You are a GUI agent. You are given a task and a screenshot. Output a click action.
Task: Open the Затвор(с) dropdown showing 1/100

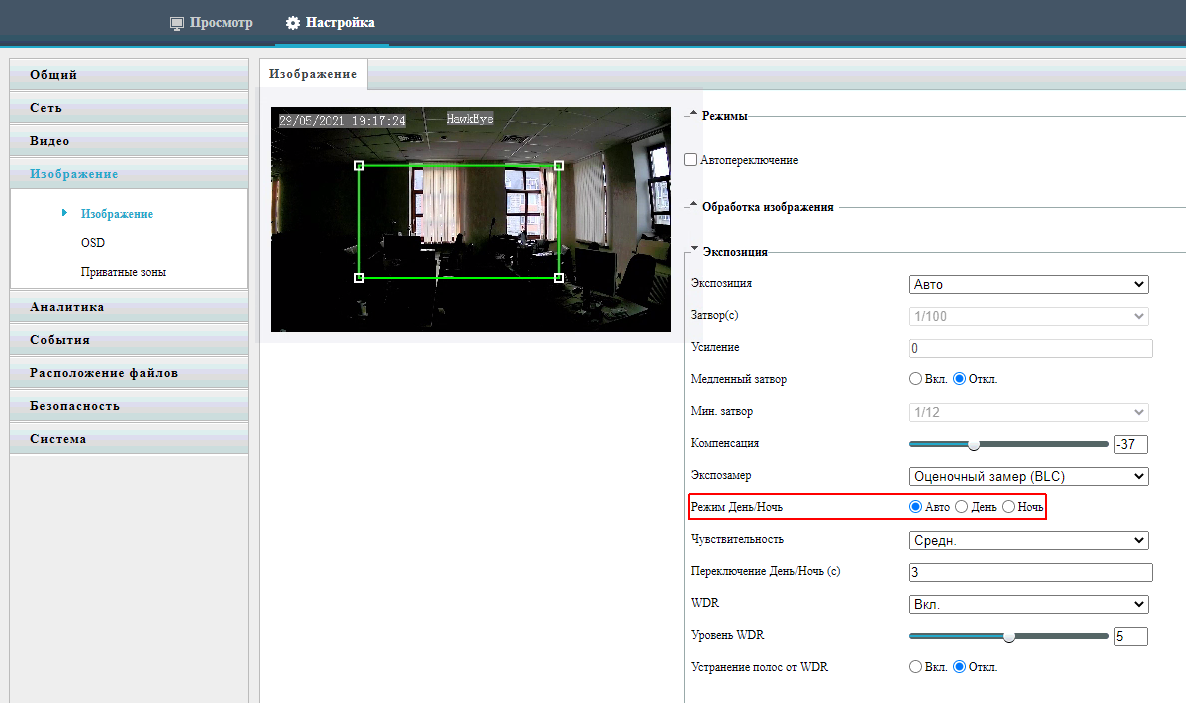point(1029,316)
